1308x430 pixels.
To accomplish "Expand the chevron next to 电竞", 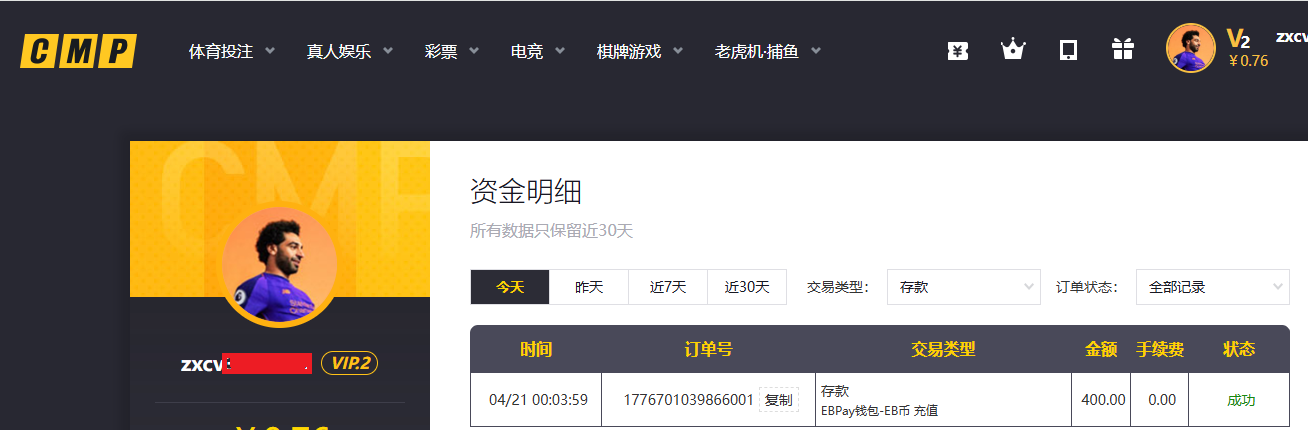I will [560, 50].
